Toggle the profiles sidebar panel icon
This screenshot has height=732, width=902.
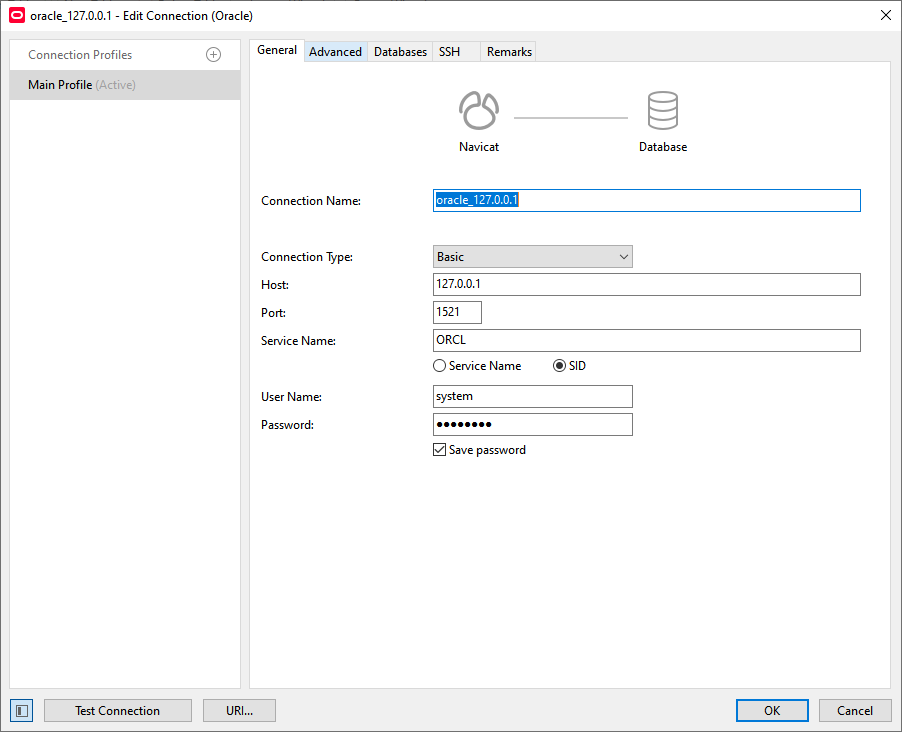click(22, 711)
